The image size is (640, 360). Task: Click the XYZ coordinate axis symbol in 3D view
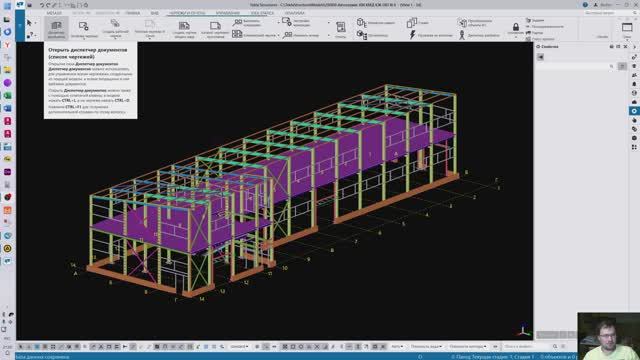click(523, 330)
